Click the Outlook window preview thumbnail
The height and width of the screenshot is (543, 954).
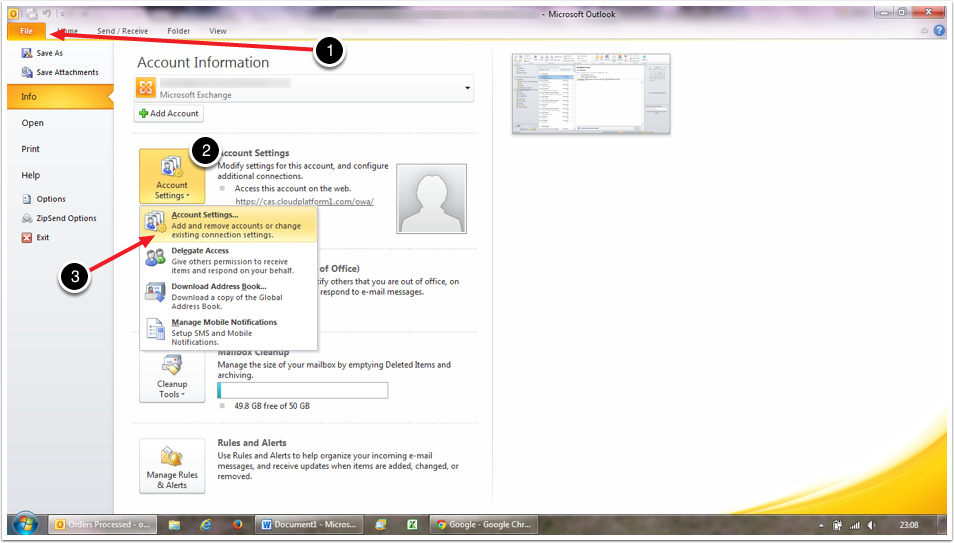pyautogui.click(x=591, y=93)
